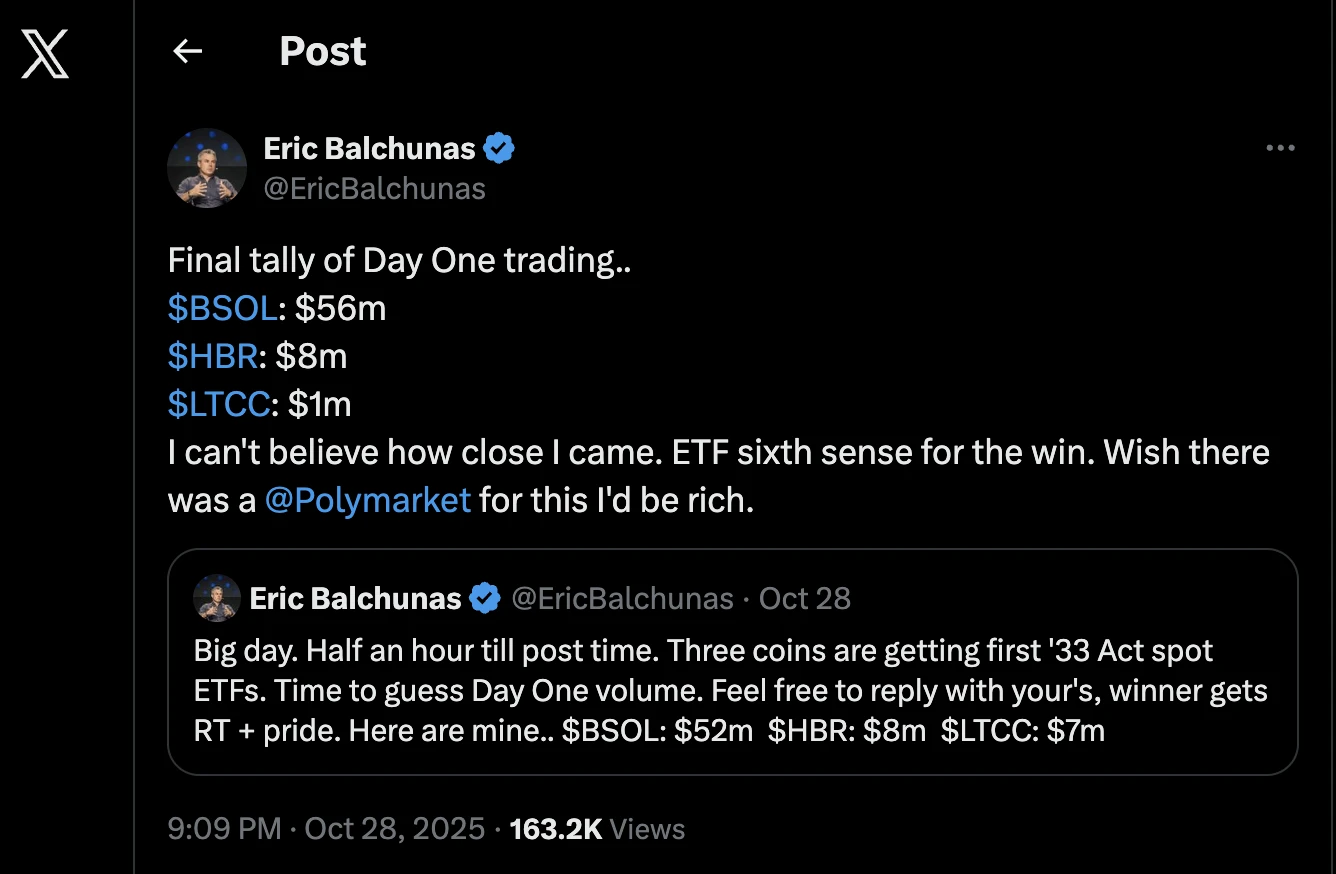Open the $HBR cashtag page
This screenshot has height=874, width=1336.
click(x=212, y=356)
